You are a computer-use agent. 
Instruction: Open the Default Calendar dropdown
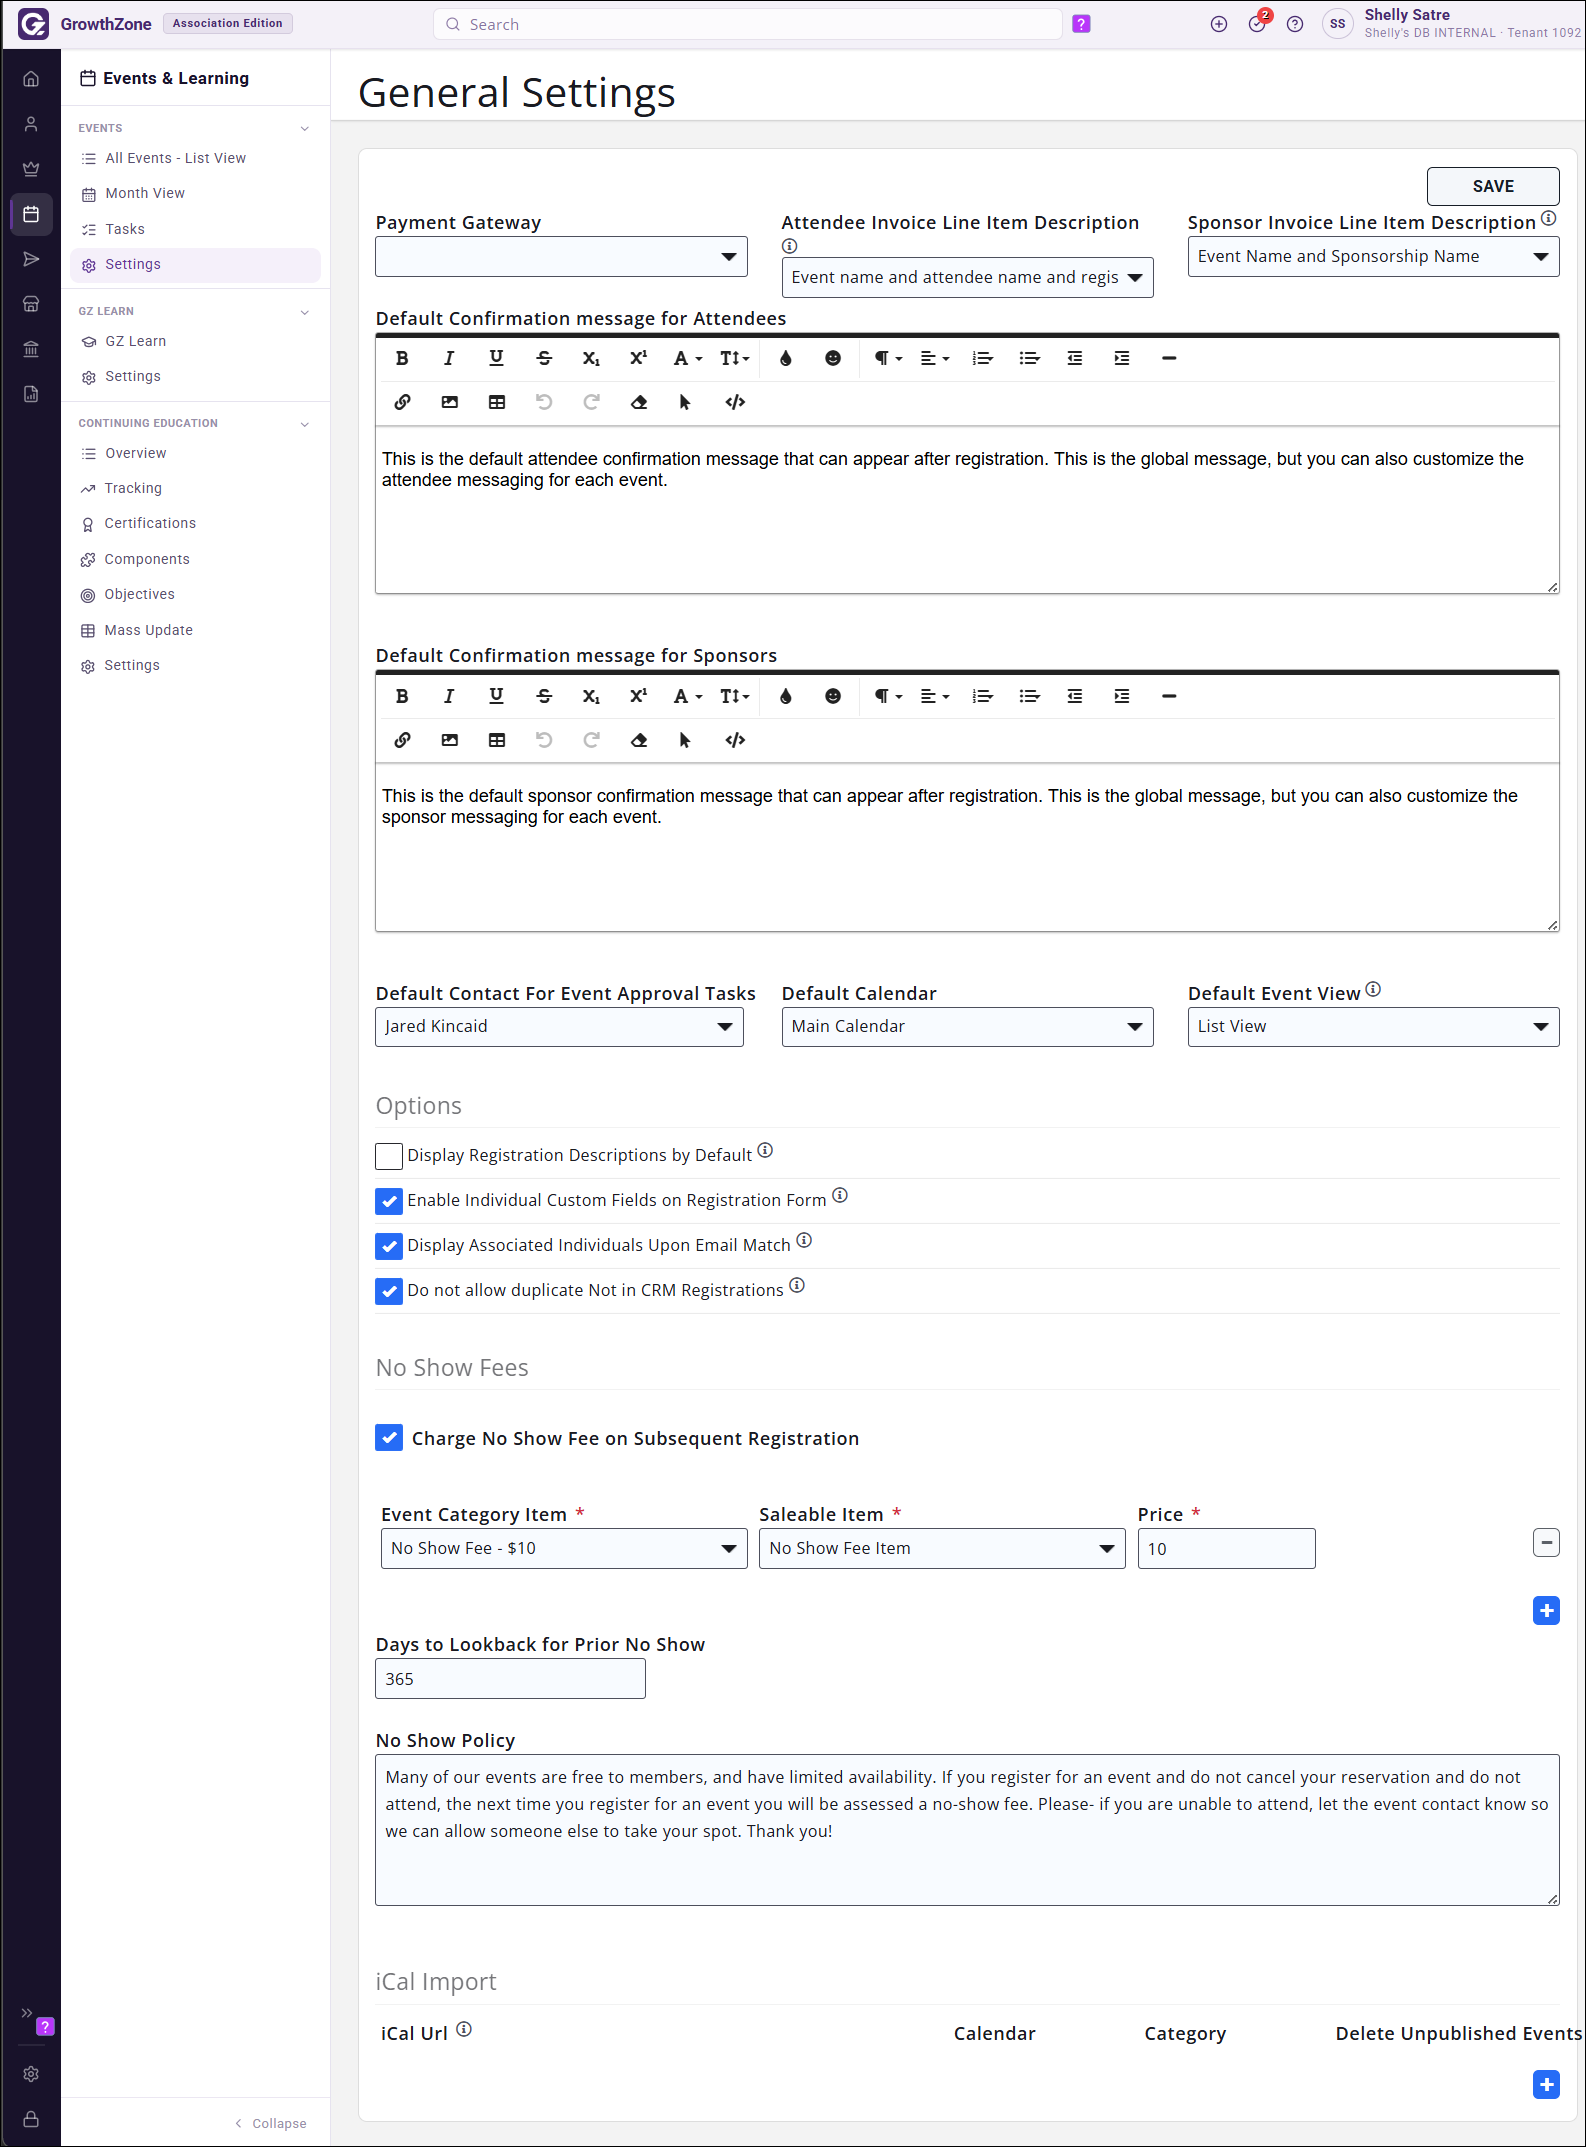(x=967, y=1027)
